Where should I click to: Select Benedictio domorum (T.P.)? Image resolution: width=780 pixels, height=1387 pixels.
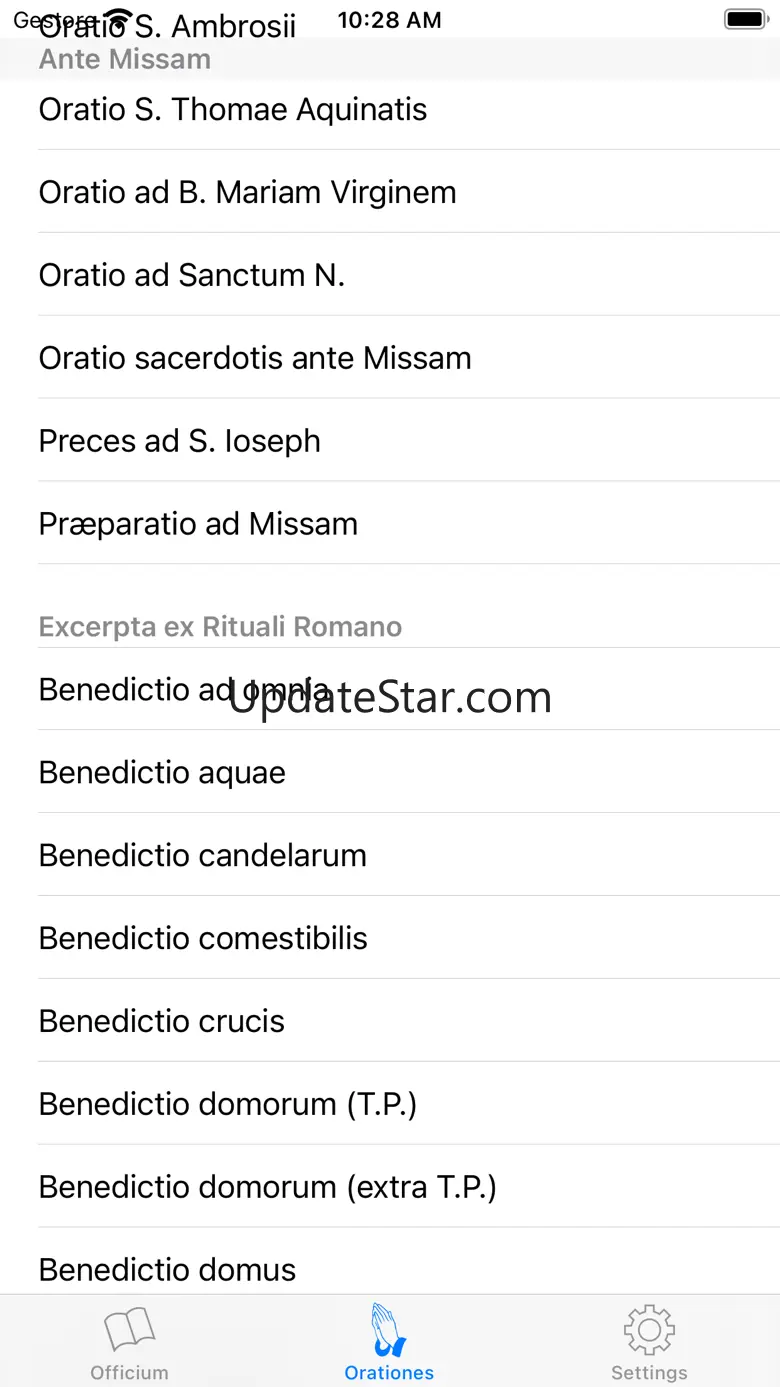click(228, 1105)
